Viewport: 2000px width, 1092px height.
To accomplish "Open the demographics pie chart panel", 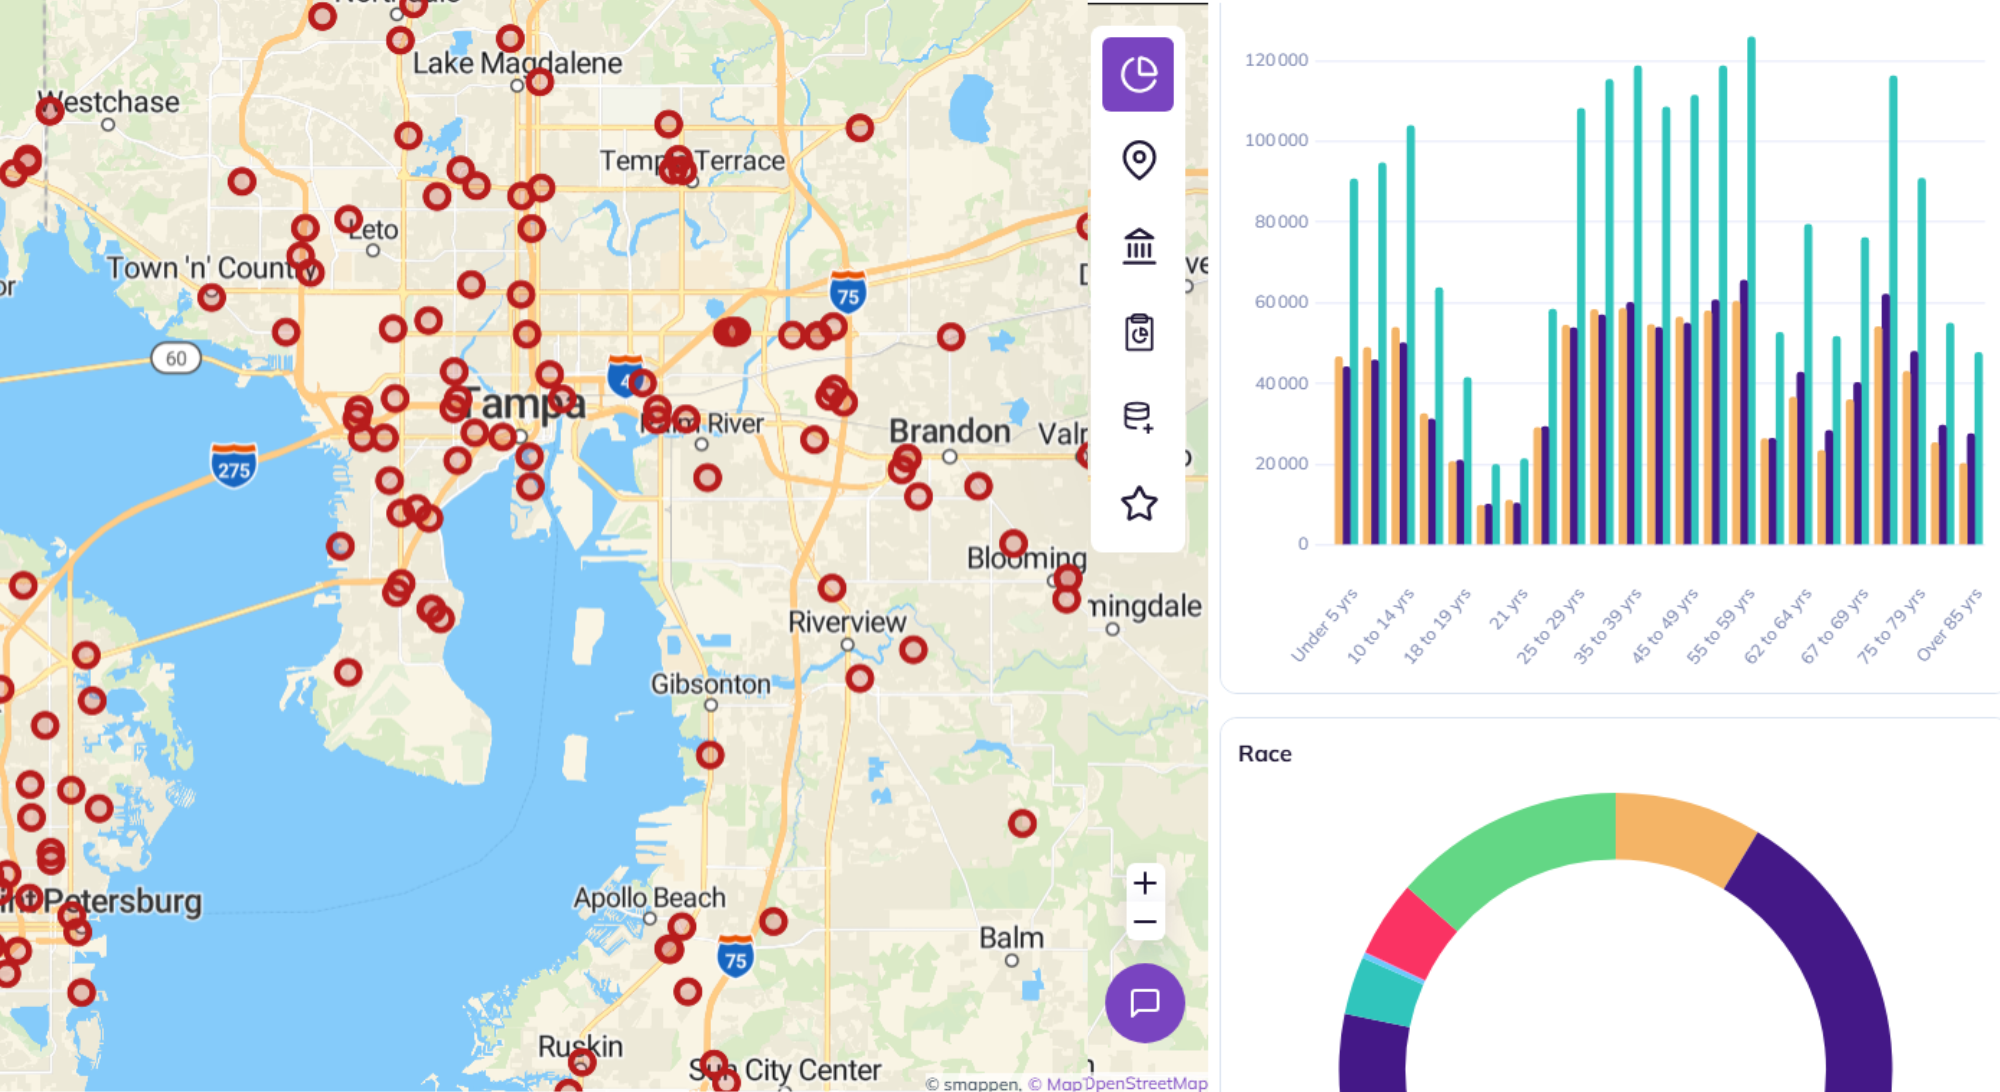I will [1139, 73].
